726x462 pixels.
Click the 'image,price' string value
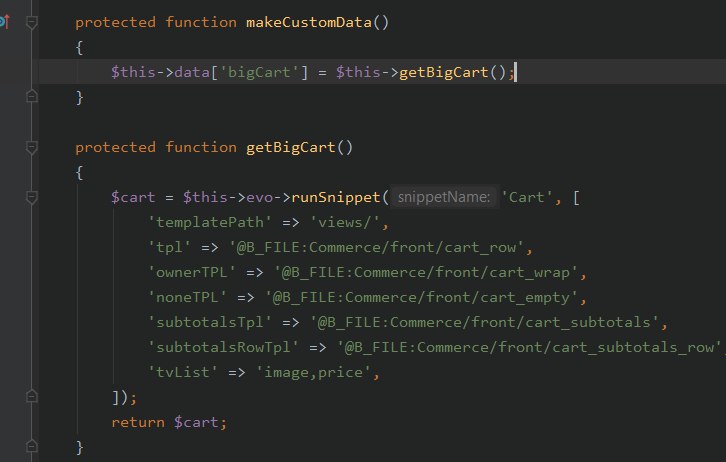tap(313, 372)
